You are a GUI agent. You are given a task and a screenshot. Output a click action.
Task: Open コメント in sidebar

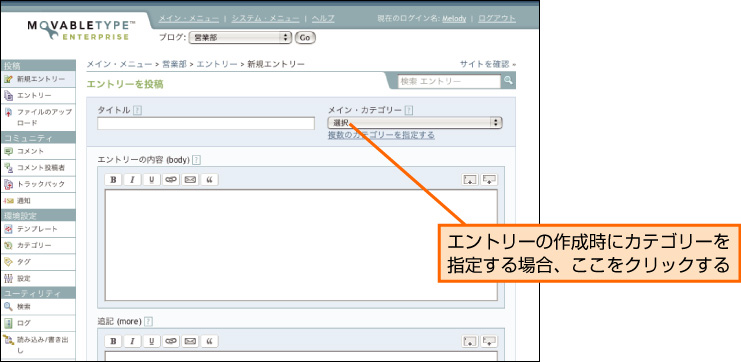click(38, 152)
